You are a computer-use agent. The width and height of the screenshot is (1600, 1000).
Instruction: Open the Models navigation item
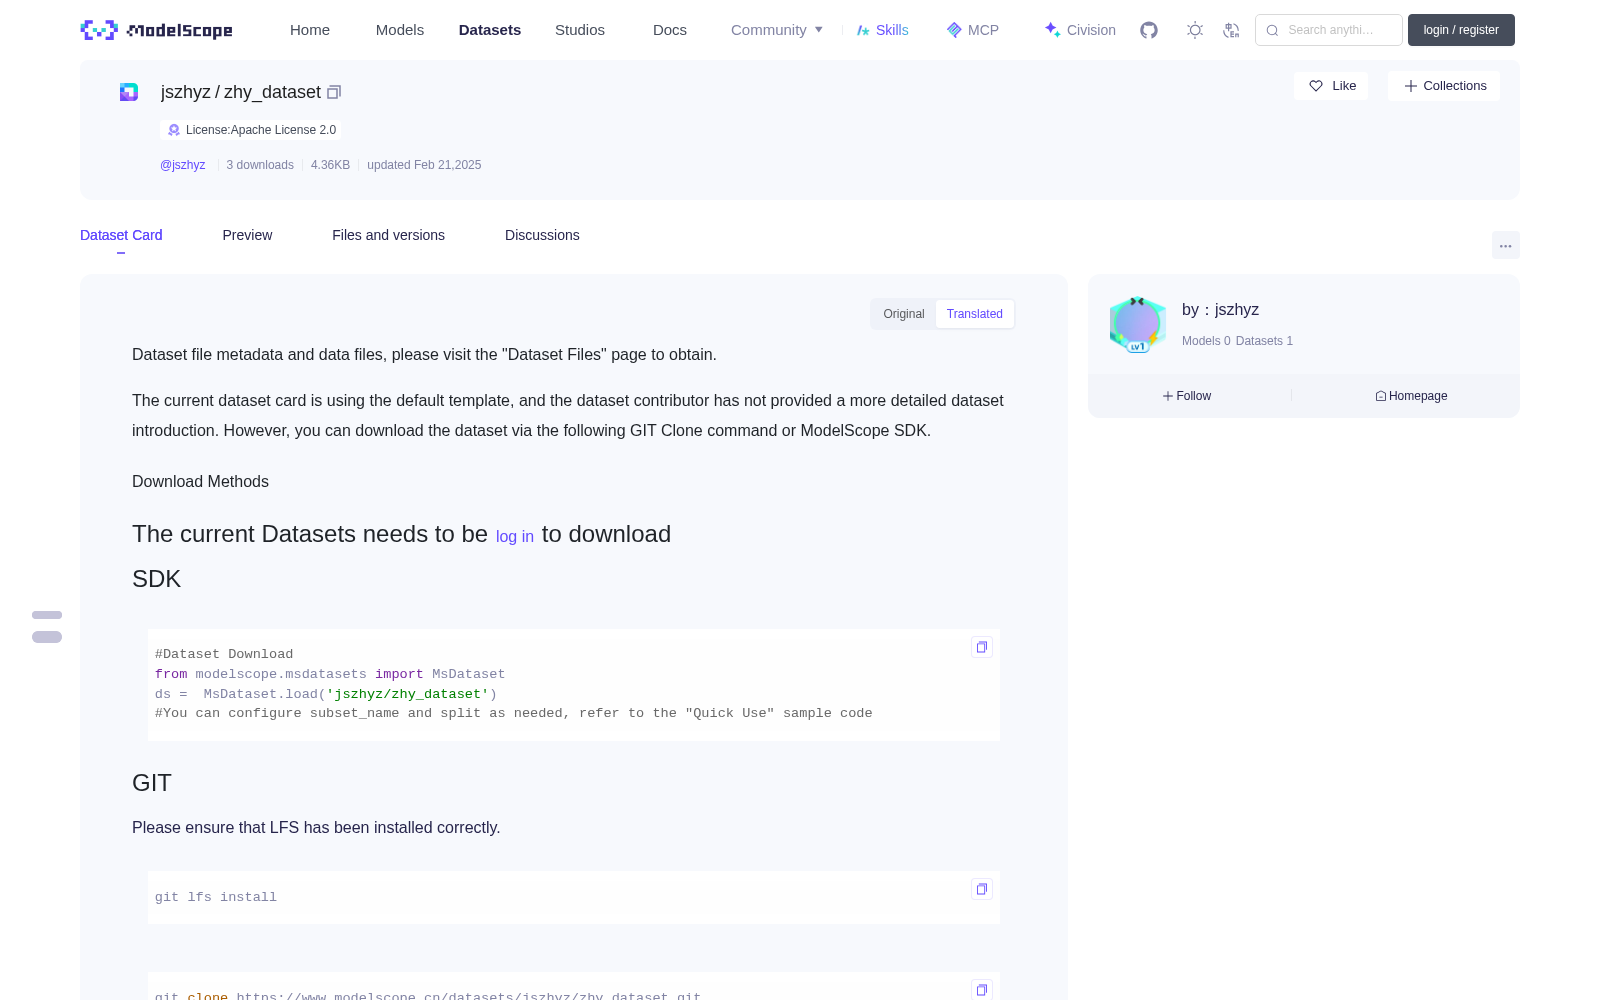400,30
